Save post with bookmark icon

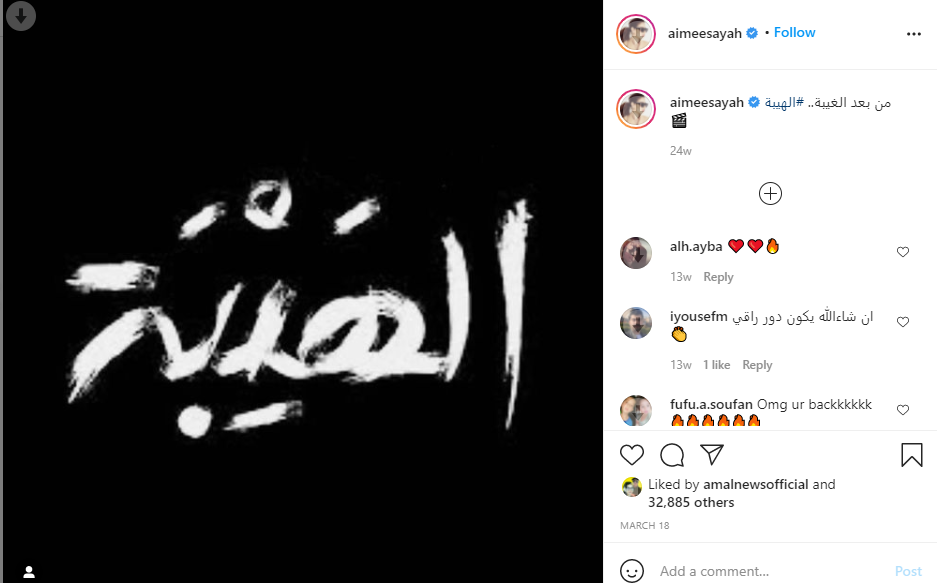pyautogui.click(x=911, y=455)
